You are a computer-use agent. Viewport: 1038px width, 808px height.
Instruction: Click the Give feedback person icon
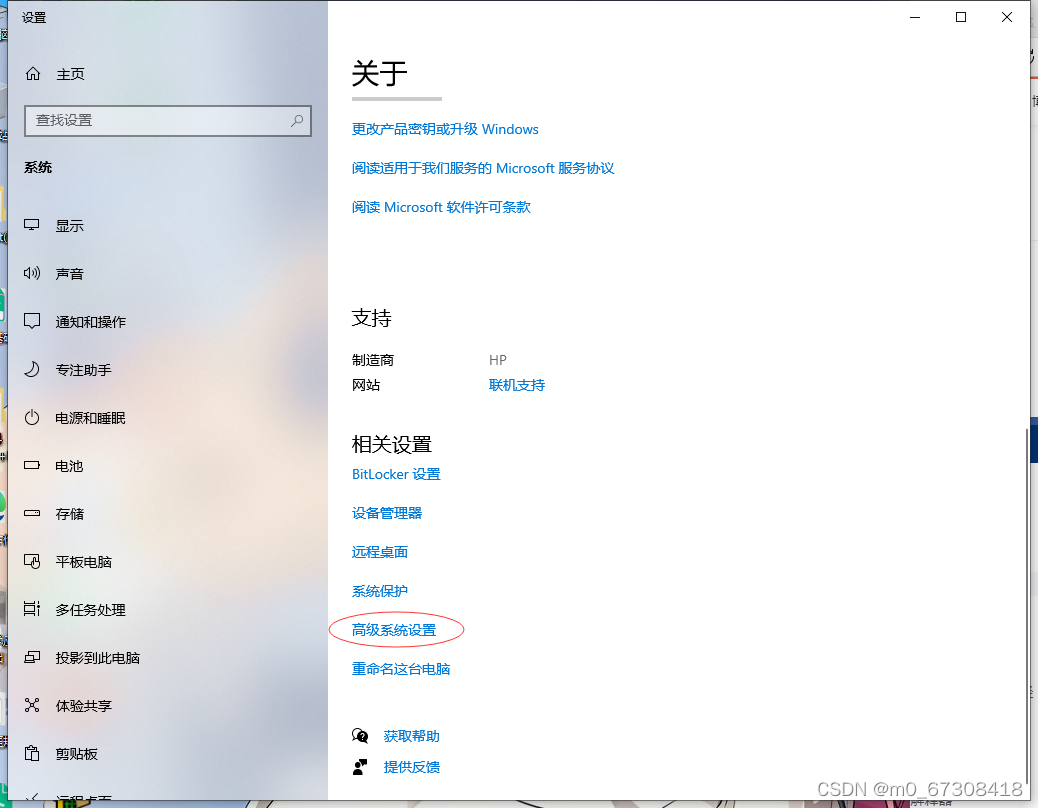(360, 767)
